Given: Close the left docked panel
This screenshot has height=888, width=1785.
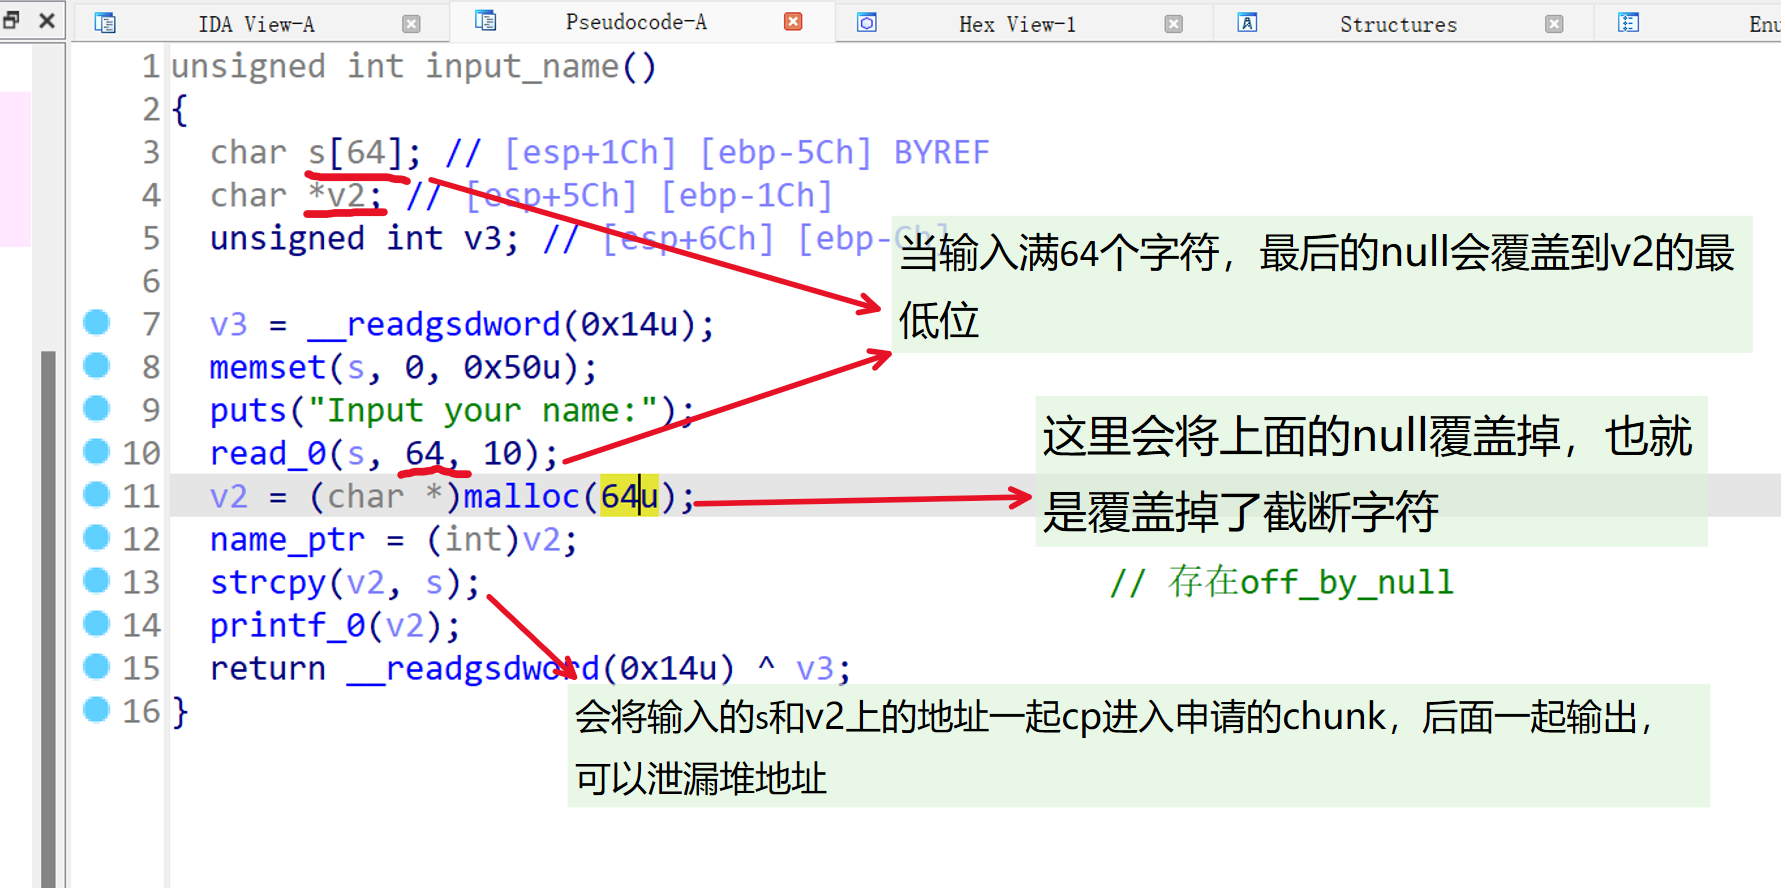Looking at the screenshot, I should [47, 20].
